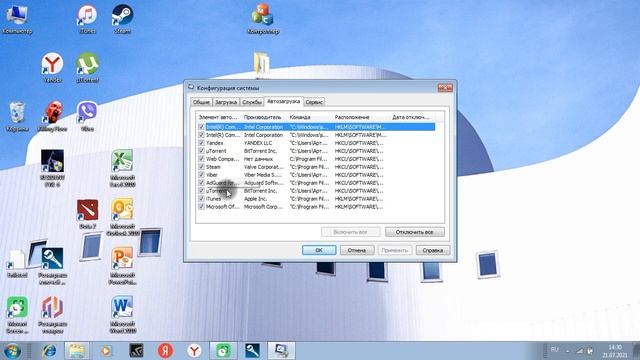Select the uTorrent desktop shortcut
This screenshot has height=360, width=640.
point(87,68)
